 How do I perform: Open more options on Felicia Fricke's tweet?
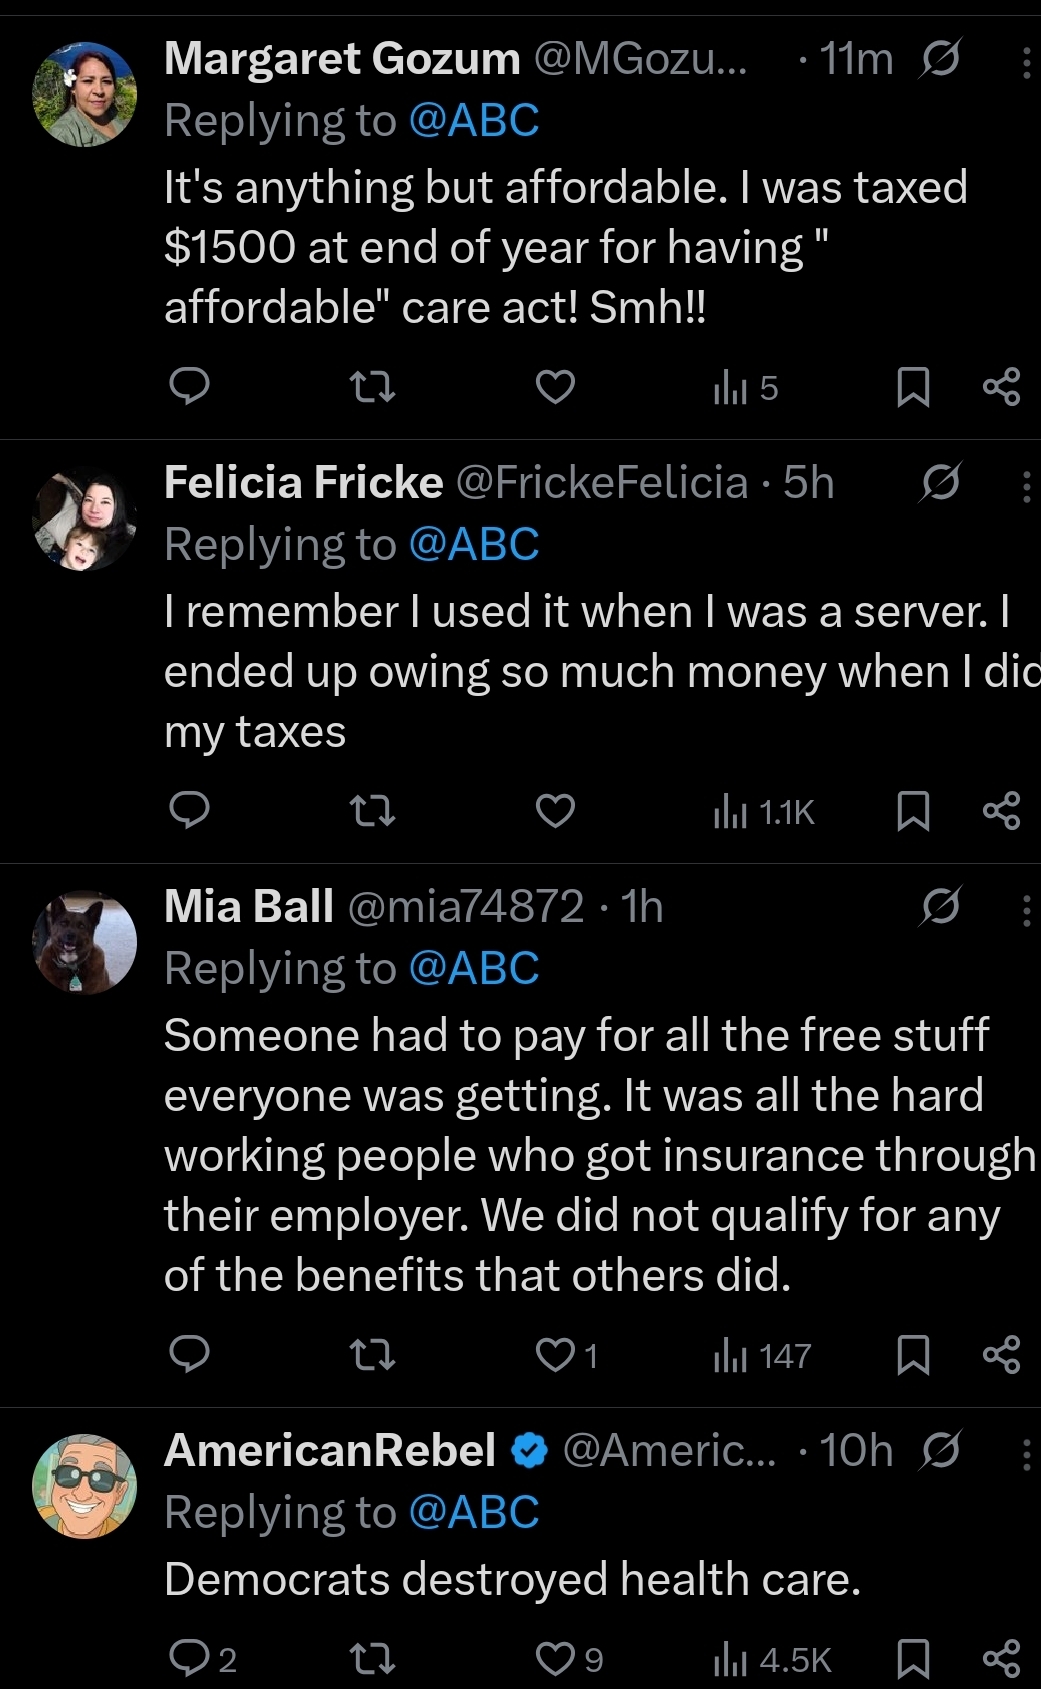point(1026,486)
